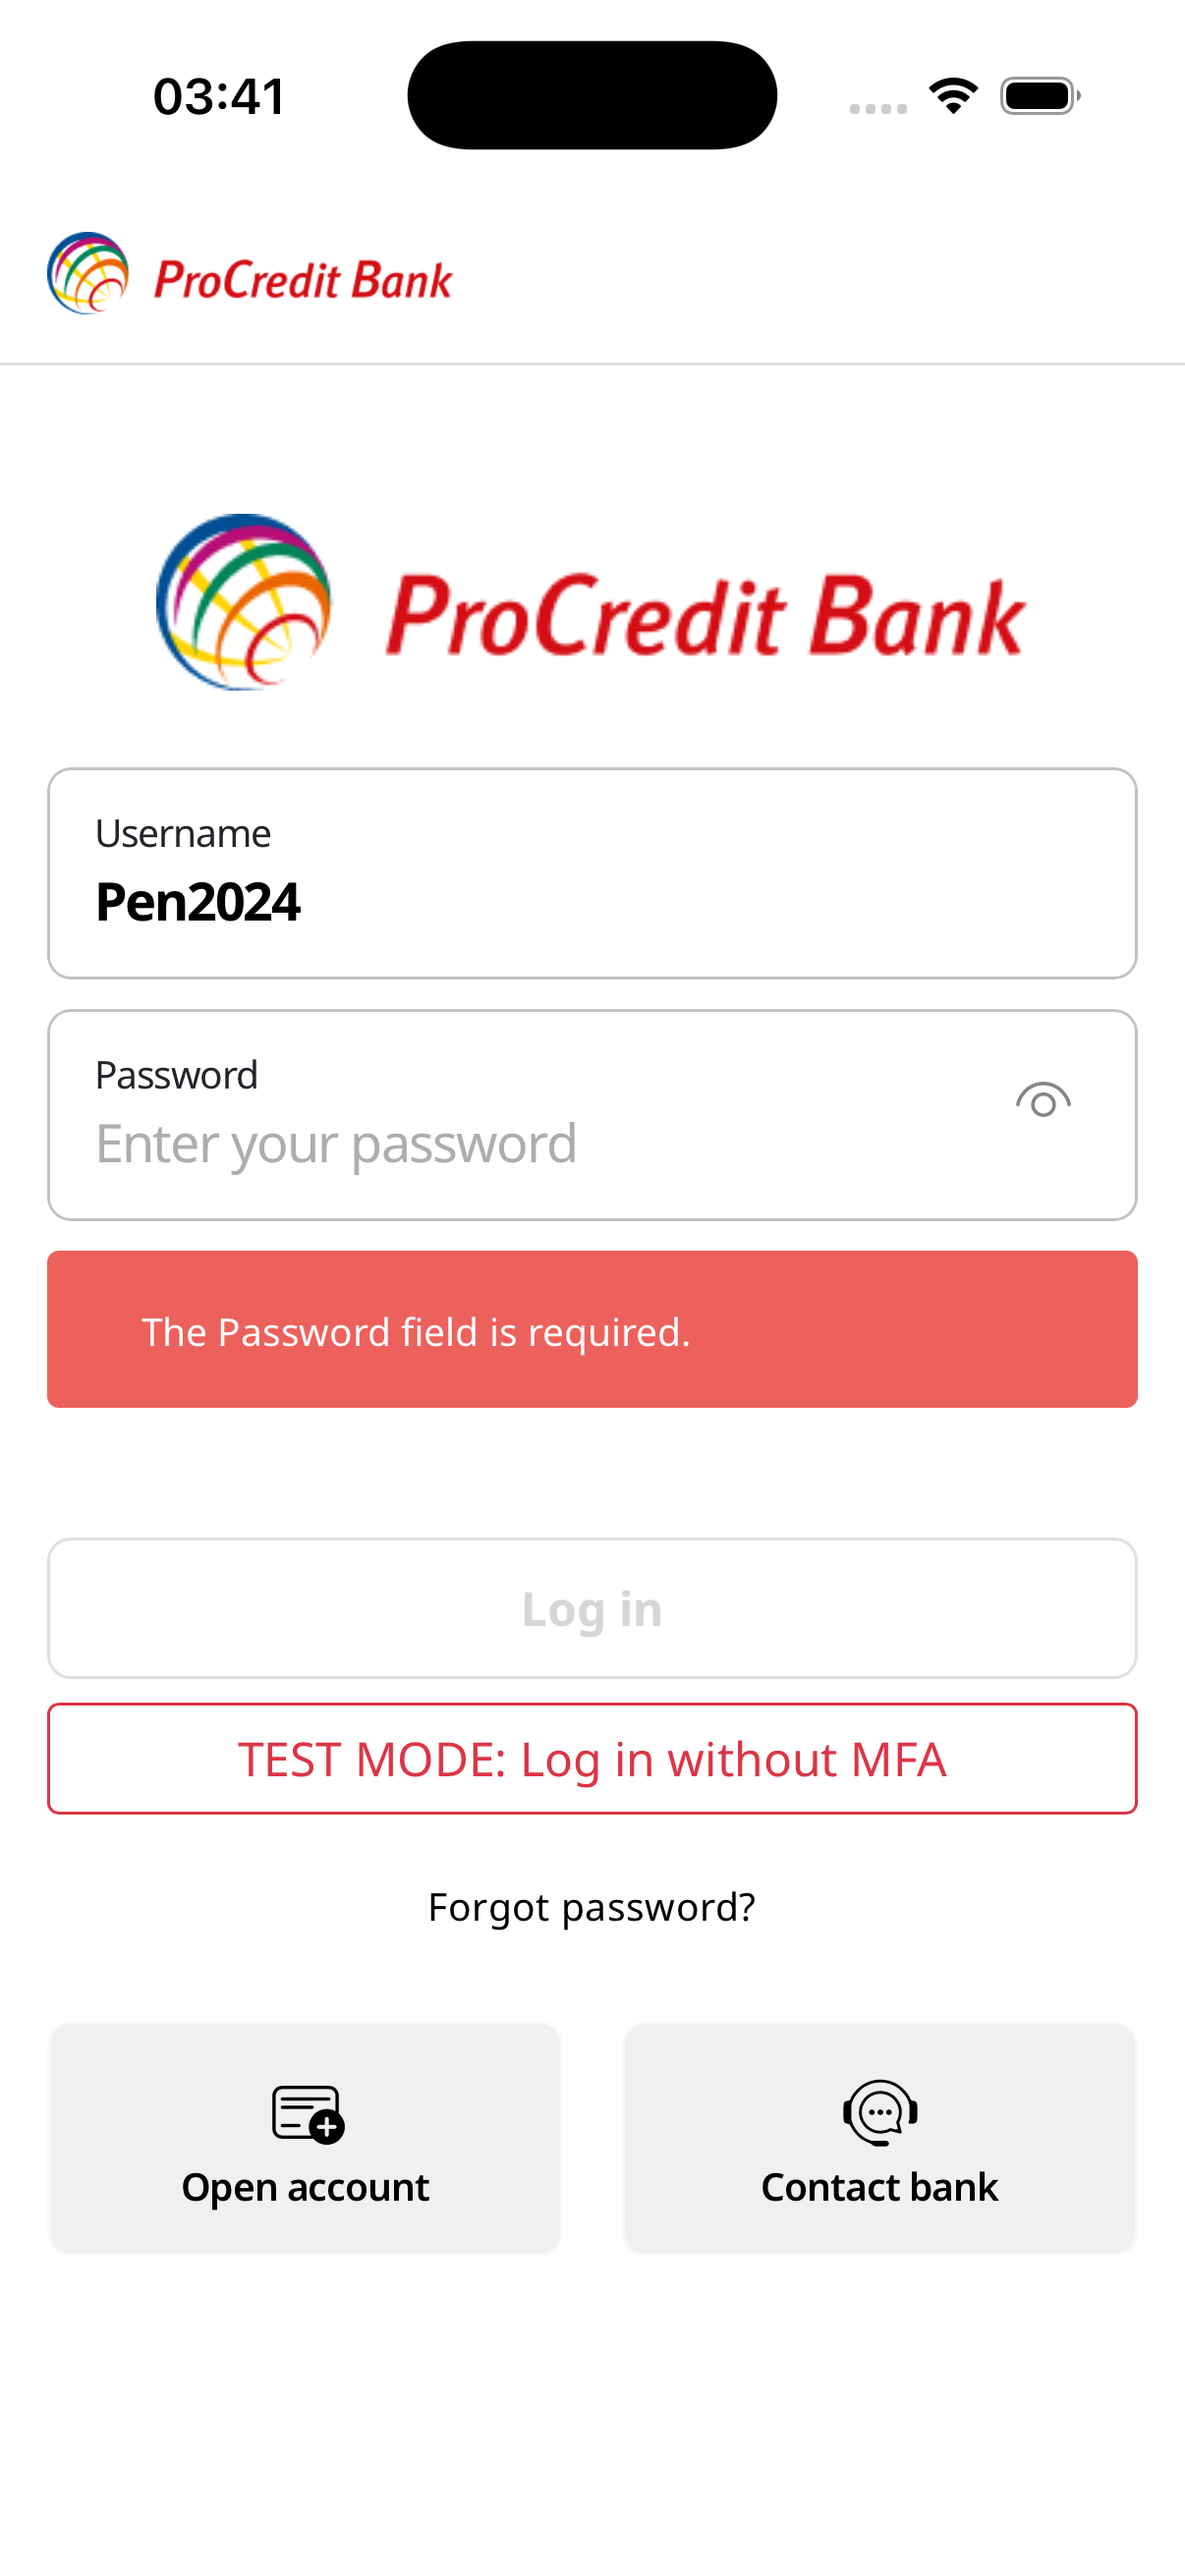
Task: Select the Contact bank label
Action: (880, 2187)
